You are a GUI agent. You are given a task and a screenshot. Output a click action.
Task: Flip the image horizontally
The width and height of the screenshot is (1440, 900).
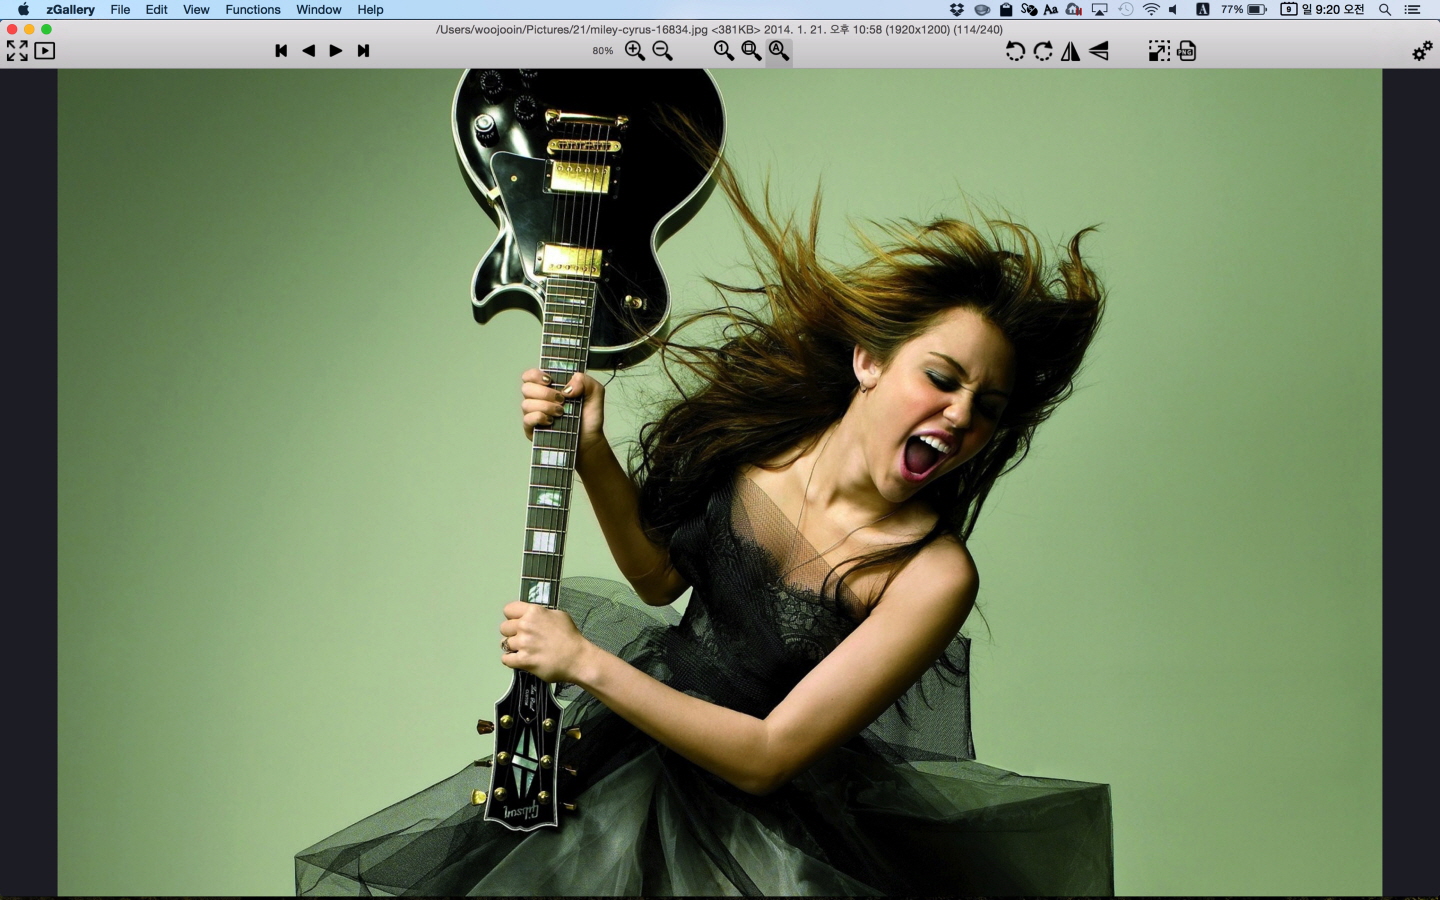1071,51
